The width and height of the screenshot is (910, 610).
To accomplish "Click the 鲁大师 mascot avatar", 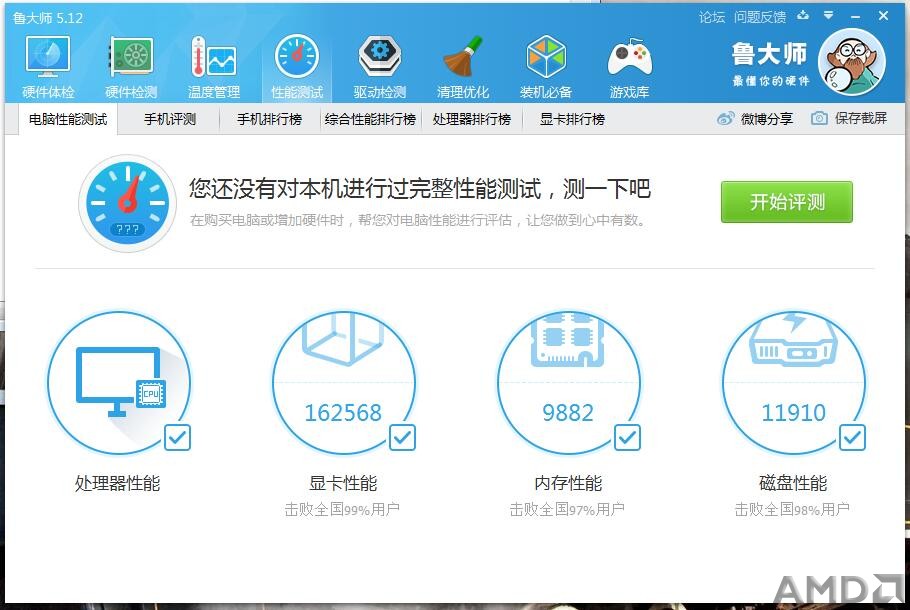I will pyautogui.click(x=851, y=62).
